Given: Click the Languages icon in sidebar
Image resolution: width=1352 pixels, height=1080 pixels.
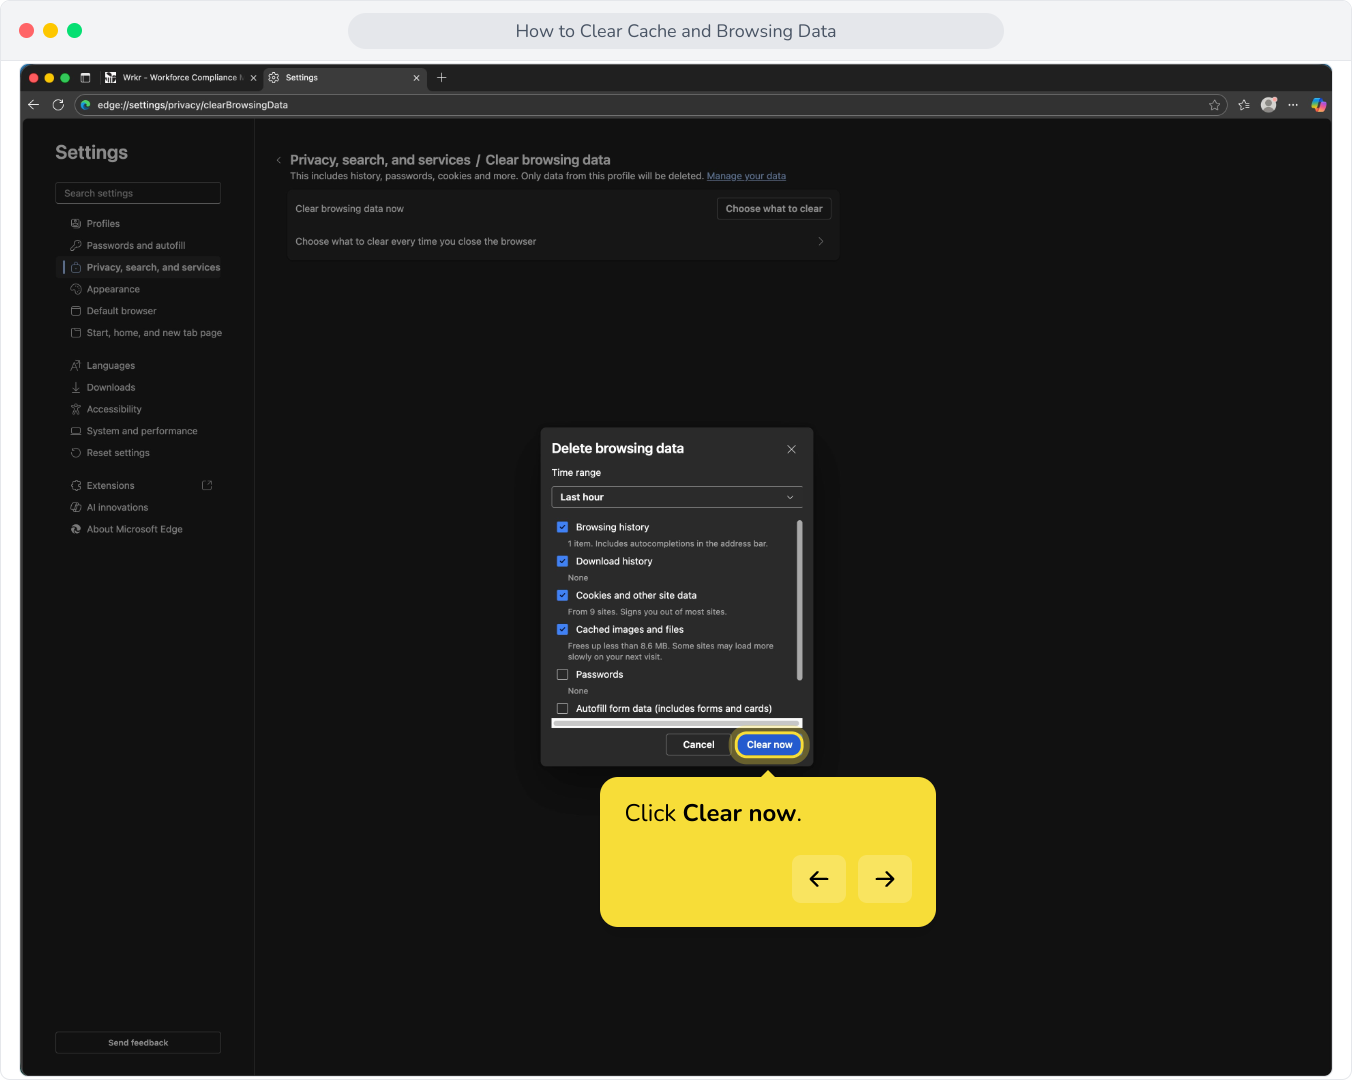Looking at the screenshot, I should [x=76, y=365].
